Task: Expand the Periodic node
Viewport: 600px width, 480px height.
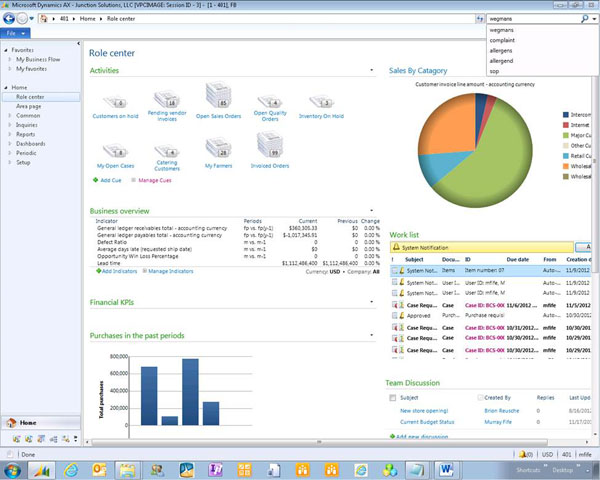Action: coord(10,153)
